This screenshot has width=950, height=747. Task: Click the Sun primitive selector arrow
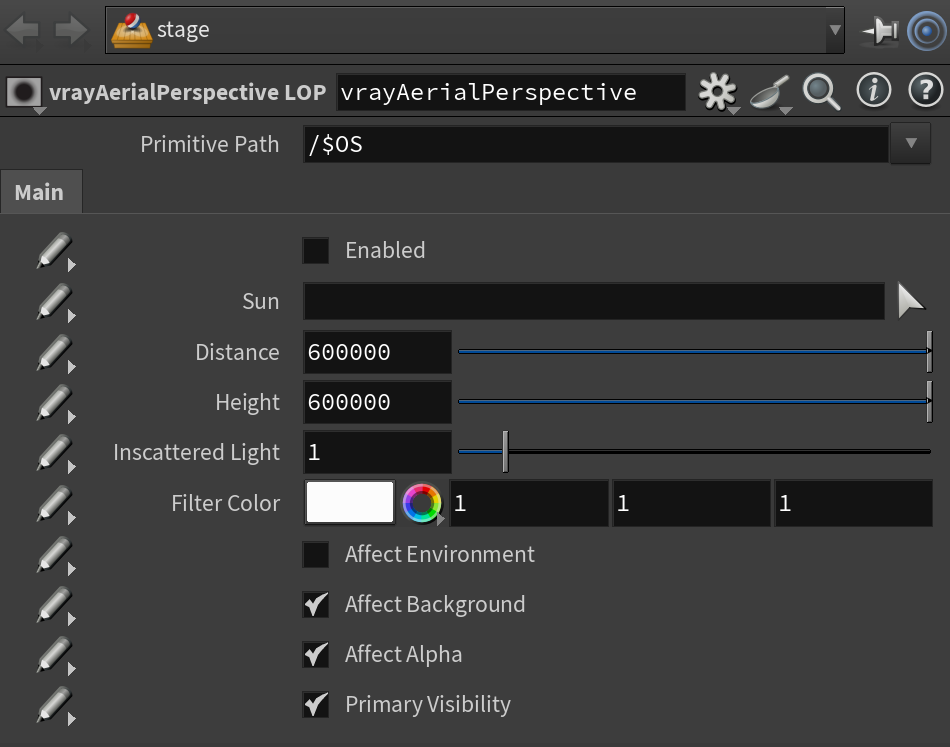pyautogui.click(x=910, y=300)
